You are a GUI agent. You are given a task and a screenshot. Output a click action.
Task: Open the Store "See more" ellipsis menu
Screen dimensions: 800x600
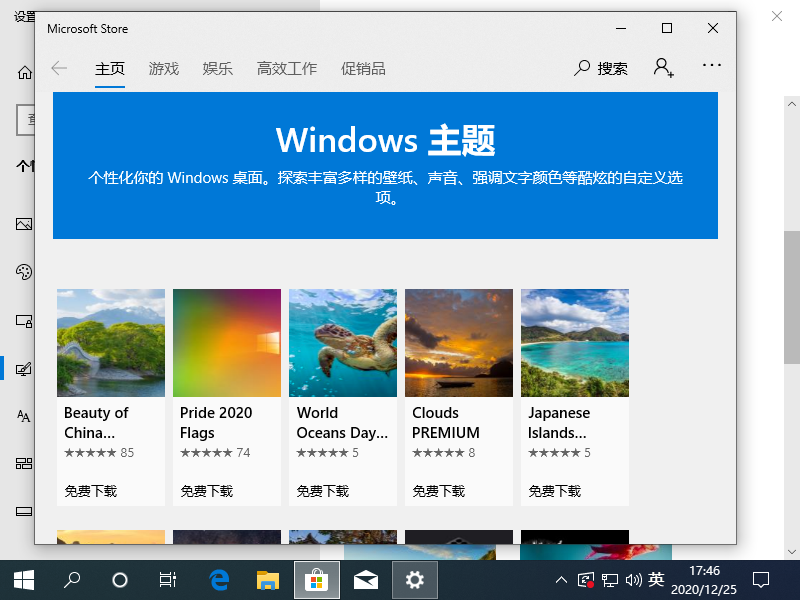[711, 64]
